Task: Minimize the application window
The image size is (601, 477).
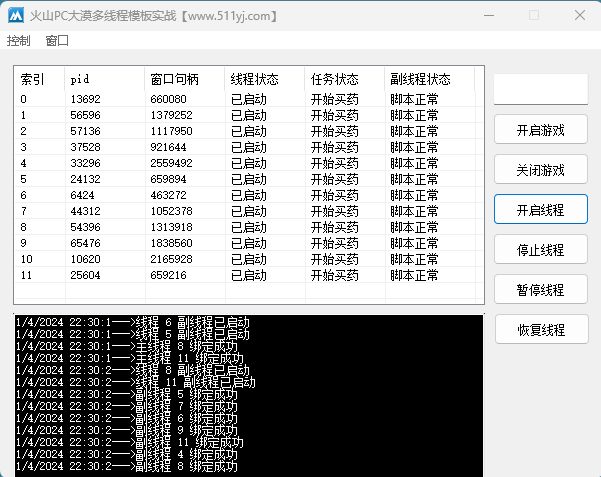Action: point(489,15)
